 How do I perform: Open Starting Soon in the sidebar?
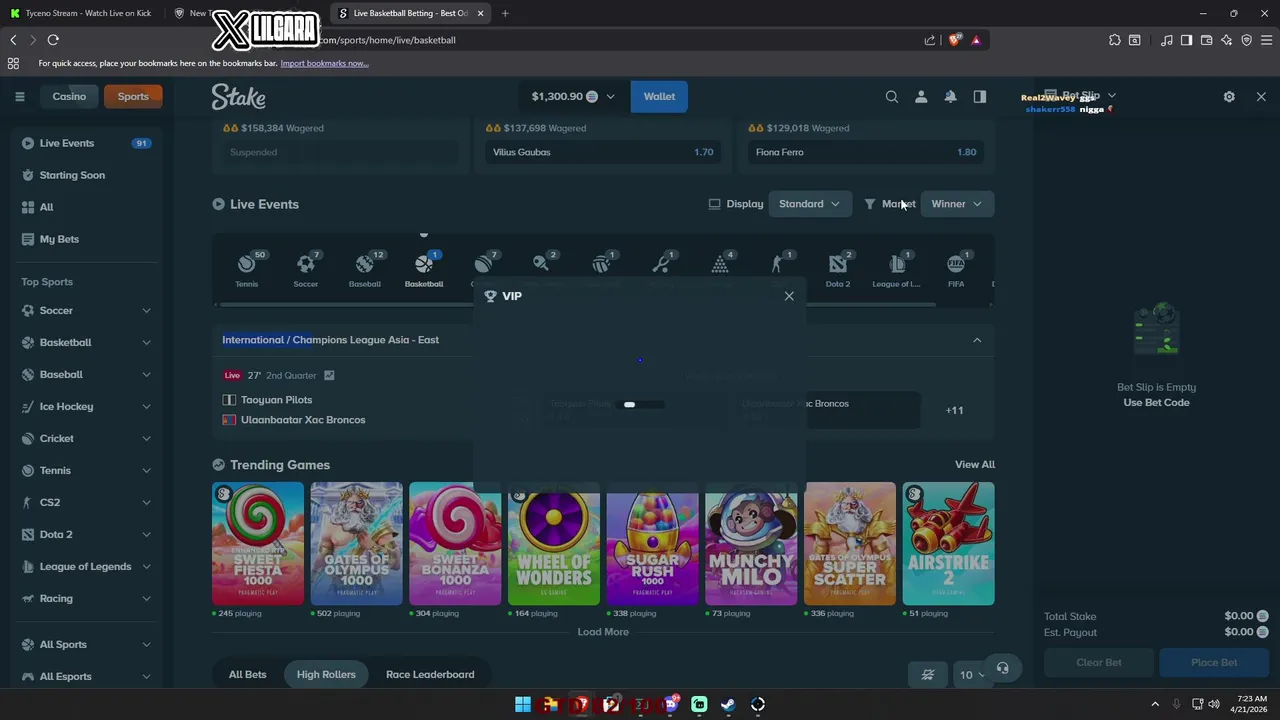[87, 175]
